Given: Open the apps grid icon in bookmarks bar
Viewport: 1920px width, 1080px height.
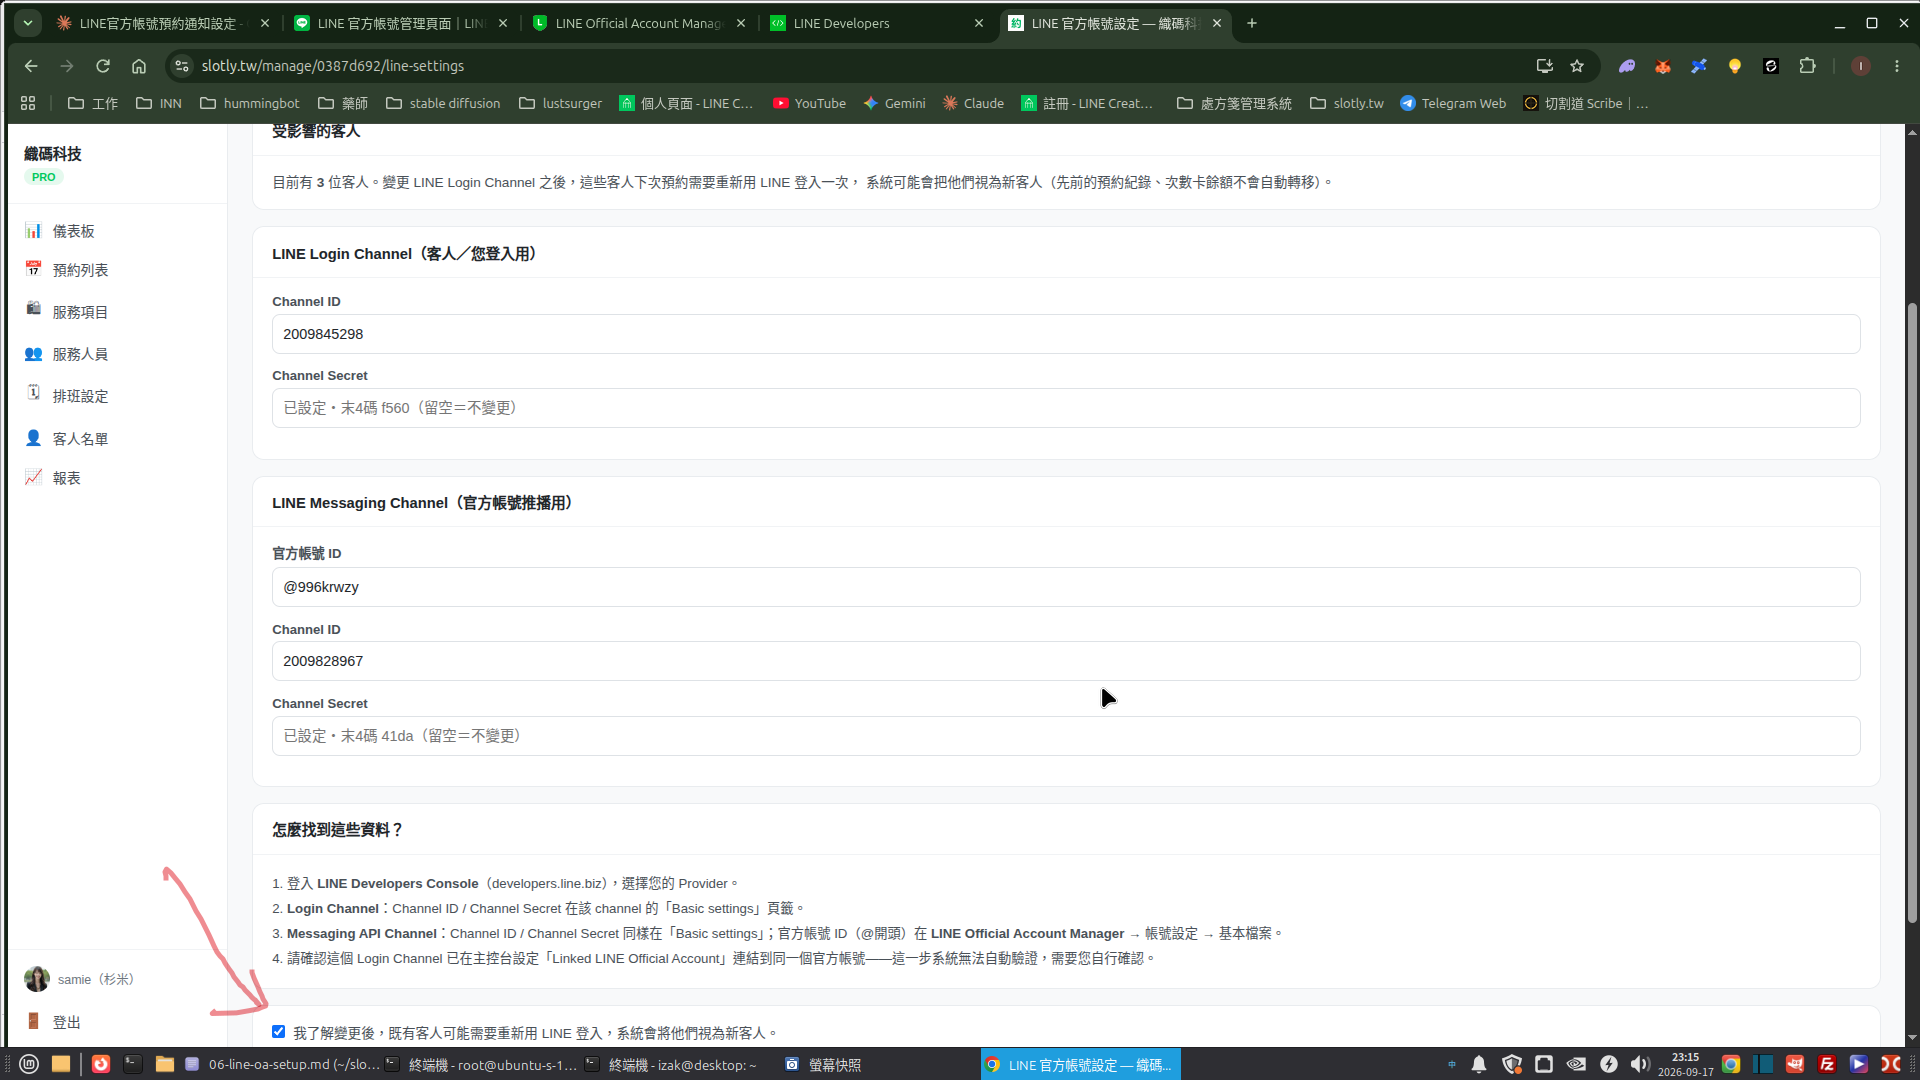Looking at the screenshot, I should 28,103.
